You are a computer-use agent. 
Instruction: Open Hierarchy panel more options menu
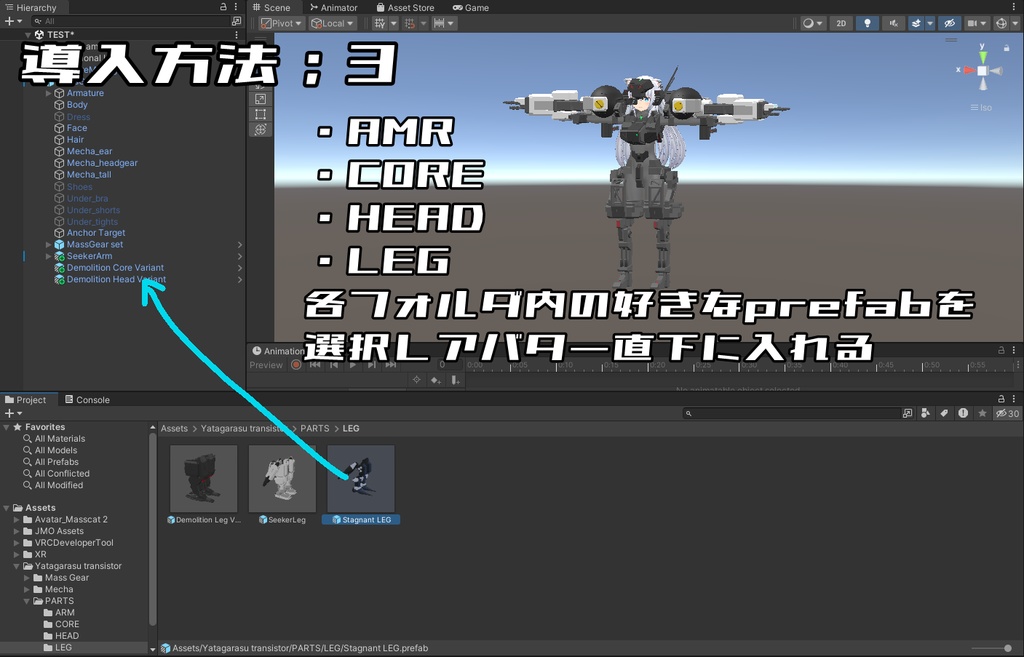tap(236, 7)
